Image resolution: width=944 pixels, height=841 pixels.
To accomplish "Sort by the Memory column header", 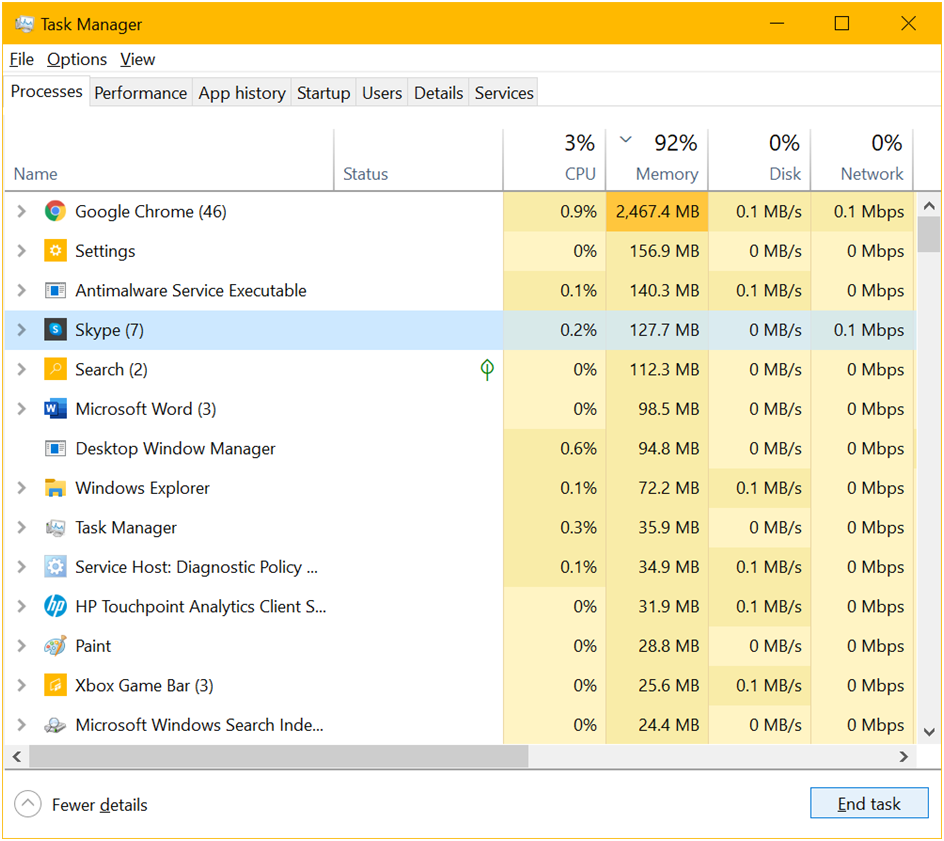I will coord(657,160).
